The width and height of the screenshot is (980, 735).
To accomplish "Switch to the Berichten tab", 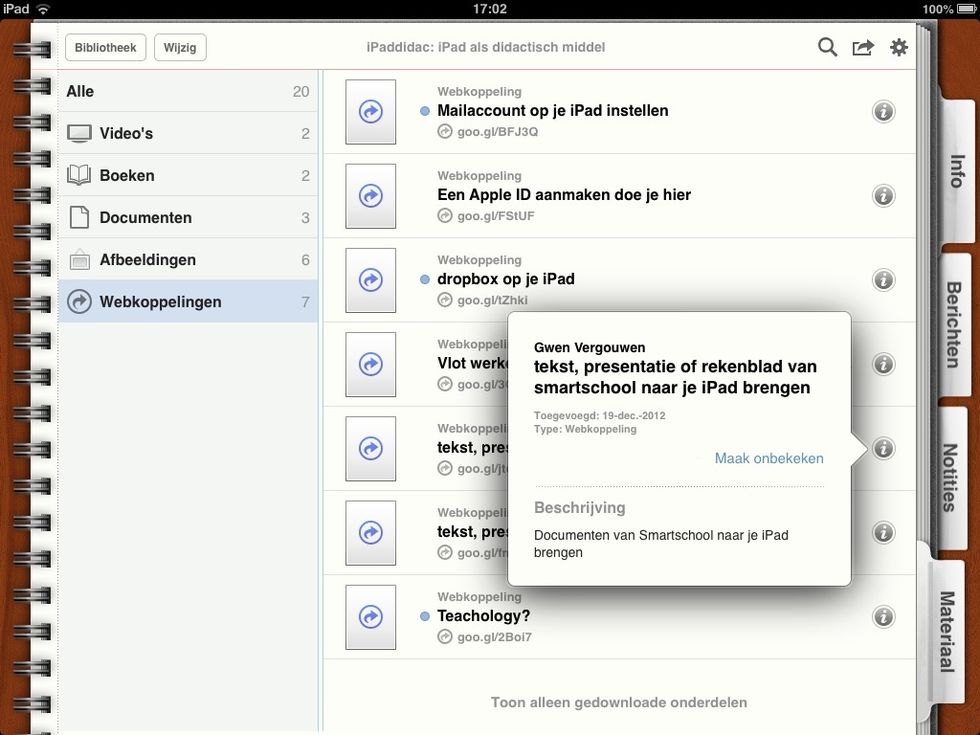I will pyautogui.click(x=956, y=324).
